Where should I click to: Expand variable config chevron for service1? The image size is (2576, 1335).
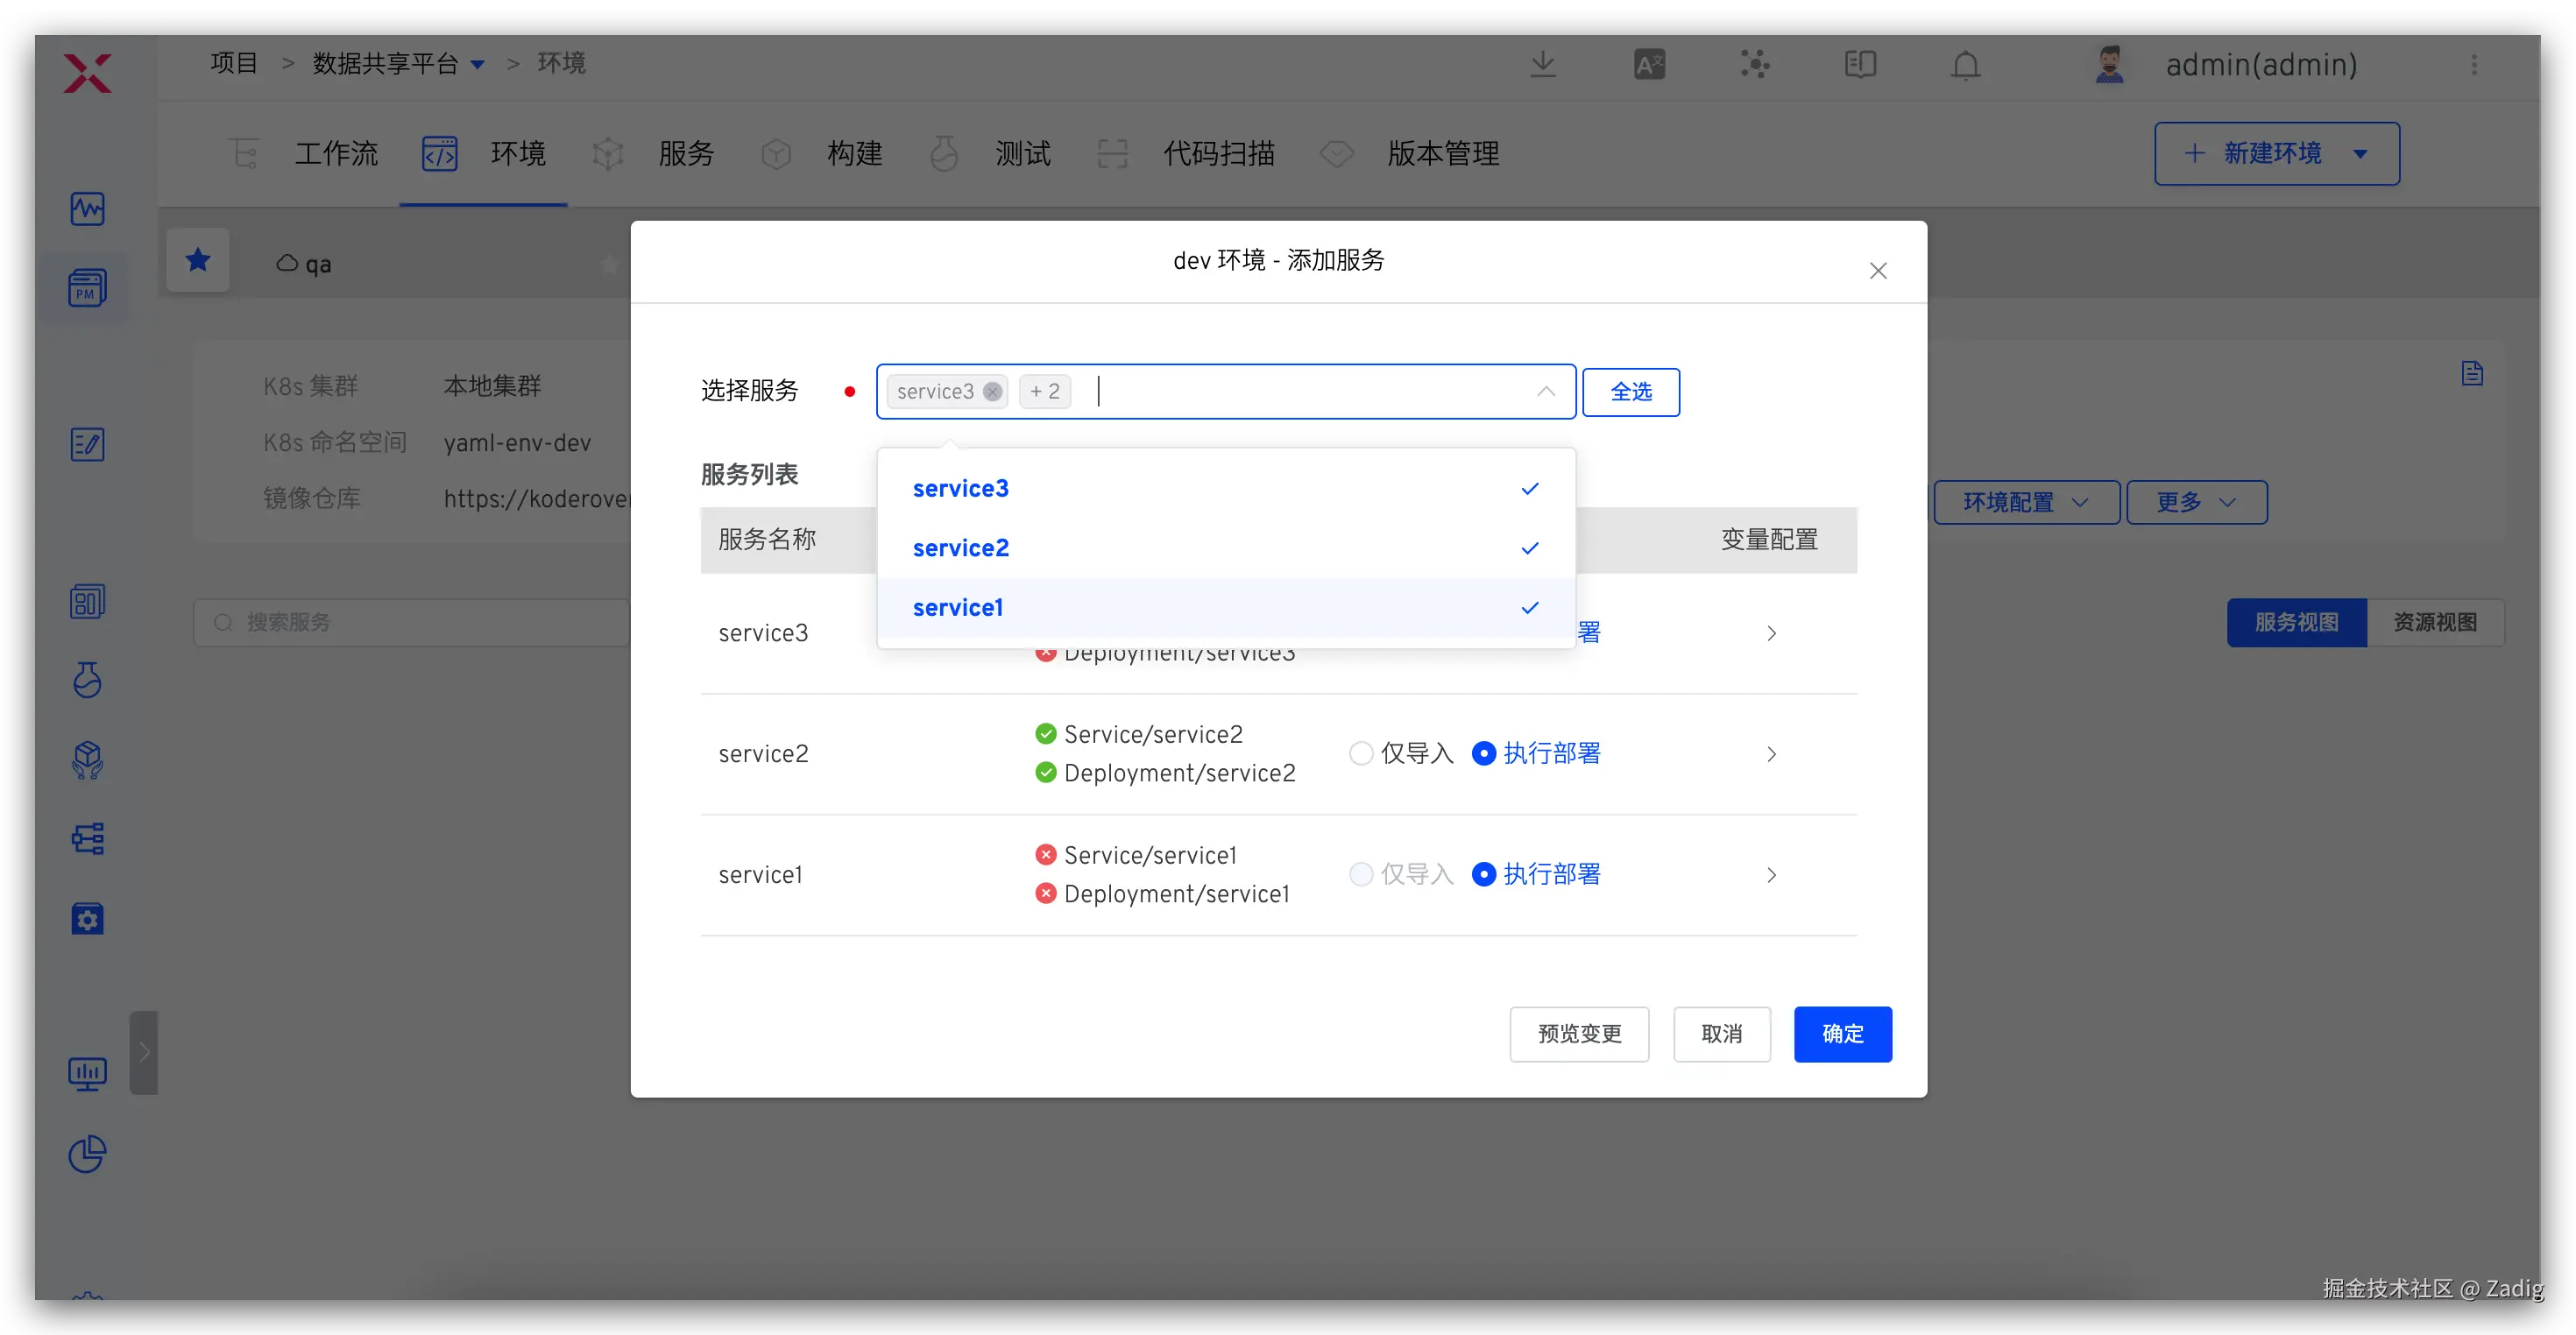coord(1771,875)
